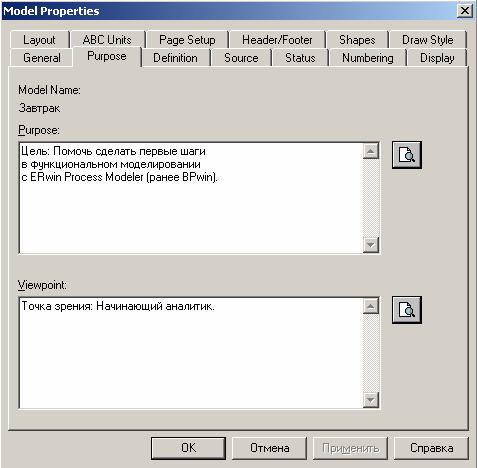
Task: Click the Purpose scrollbar down arrow
Action: (x=371, y=245)
